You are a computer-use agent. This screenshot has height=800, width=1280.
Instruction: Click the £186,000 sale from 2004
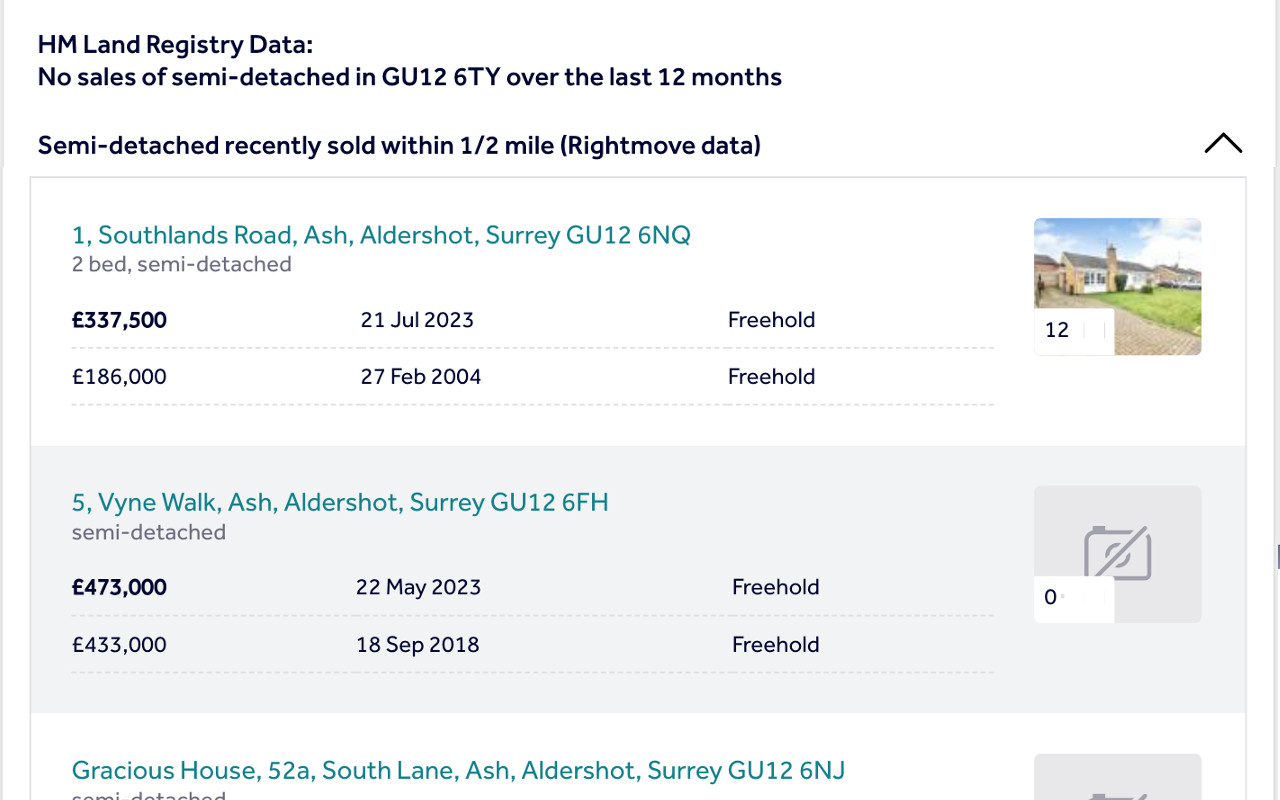[x=119, y=377]
